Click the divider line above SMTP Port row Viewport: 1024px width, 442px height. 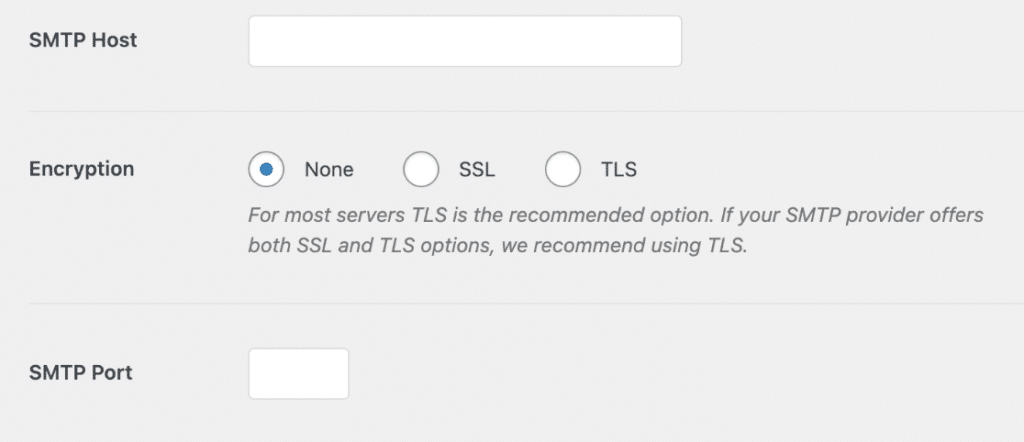click(x=526, y=303)
